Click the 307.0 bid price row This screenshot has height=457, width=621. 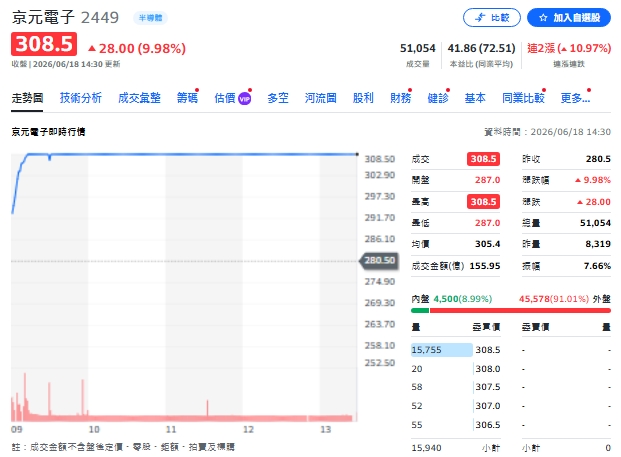click(x=455, y=406)
